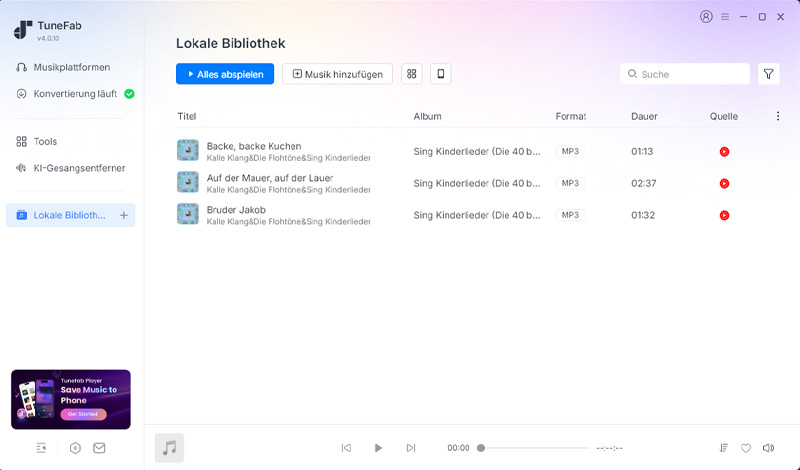Toggle the heart favorite in player bar
The image size is (800, 470).
[x=746, y=448]
